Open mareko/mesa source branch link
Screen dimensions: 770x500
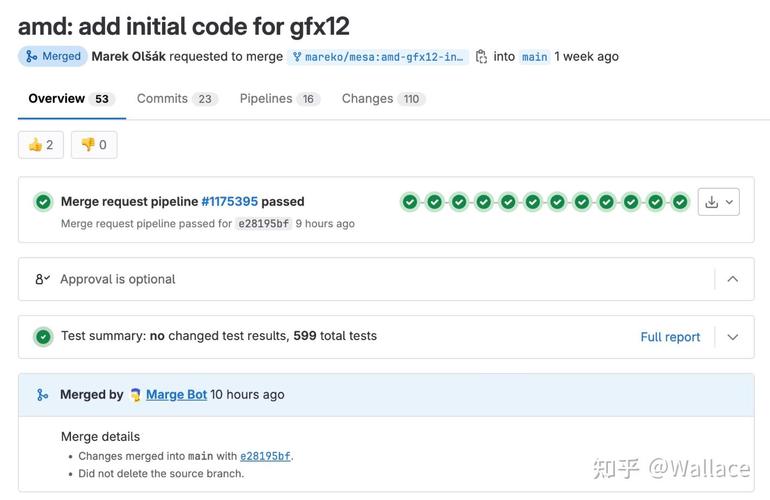click(378, 57)
